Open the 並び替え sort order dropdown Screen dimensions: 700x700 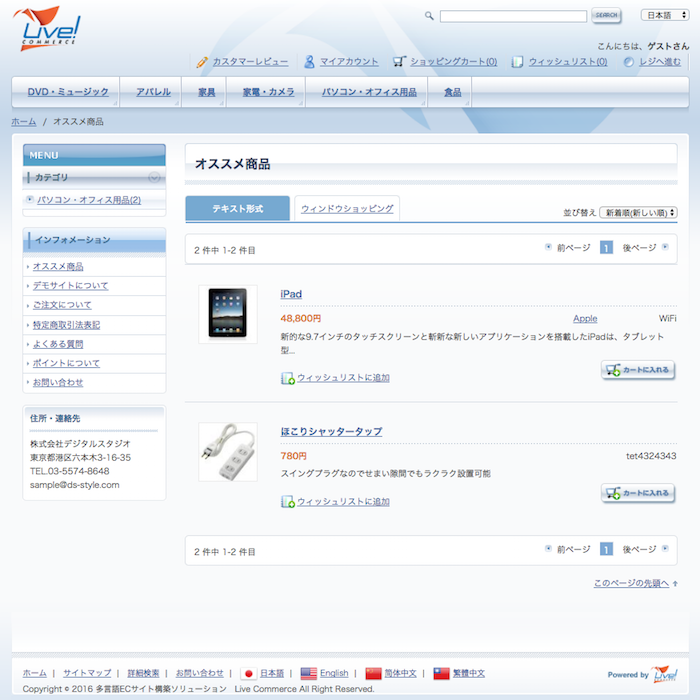(x=639, y=213)
